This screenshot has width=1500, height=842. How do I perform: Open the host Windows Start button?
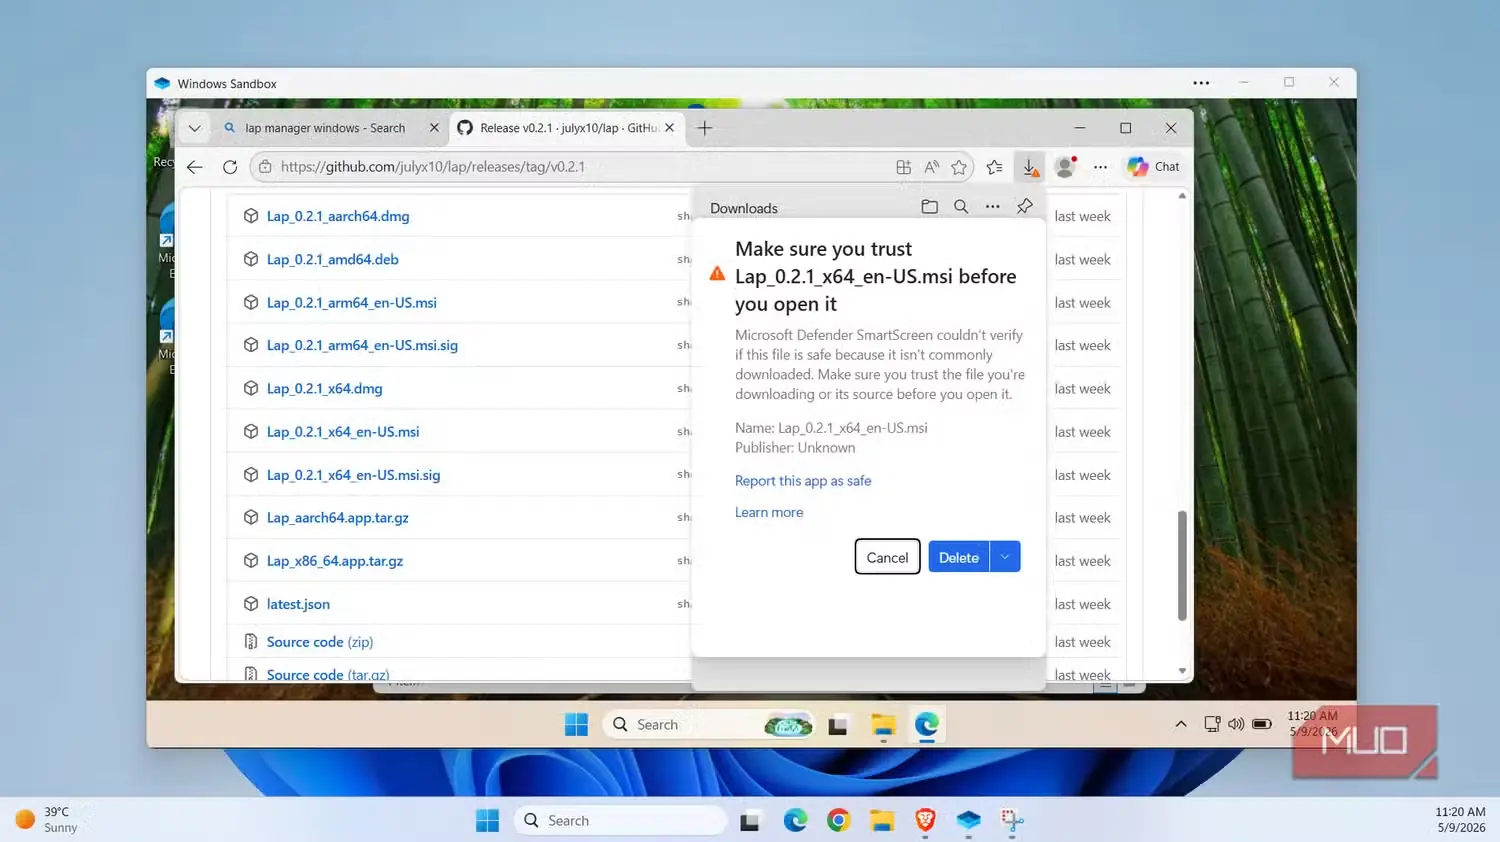tap(488, 821)
